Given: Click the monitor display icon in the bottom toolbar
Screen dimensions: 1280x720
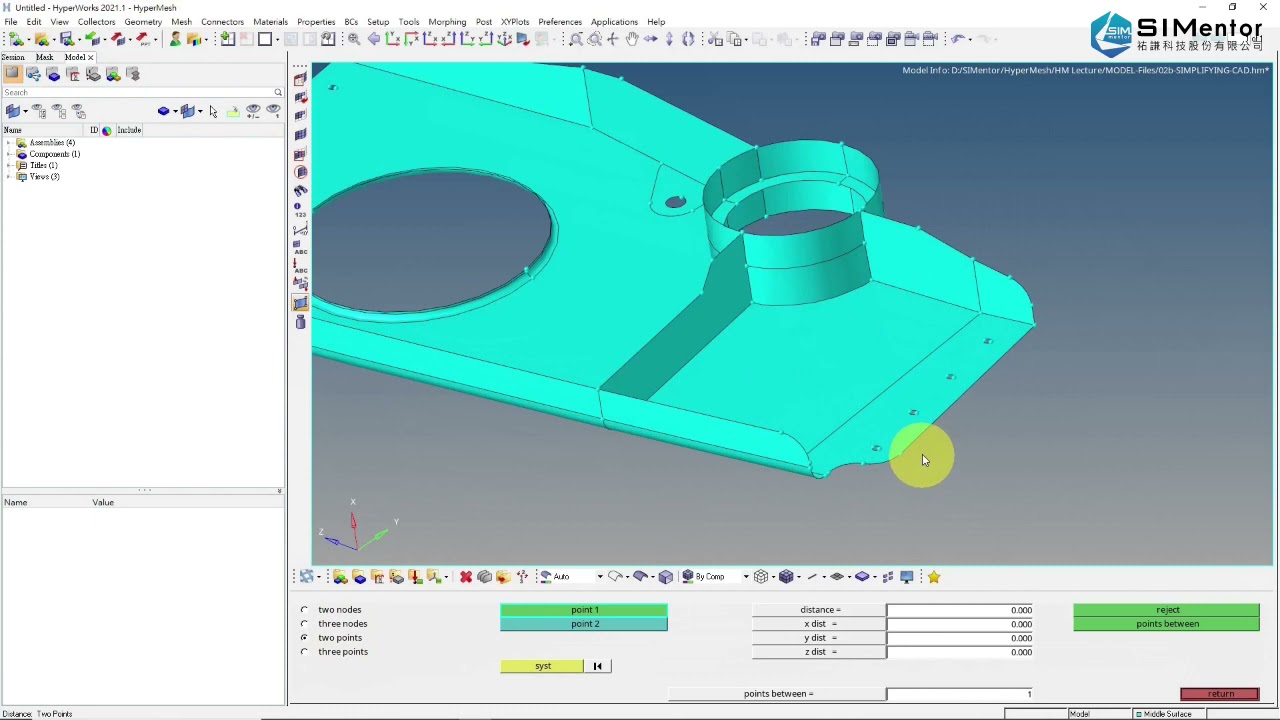Looking at the screenshot, I should [907, 577].
